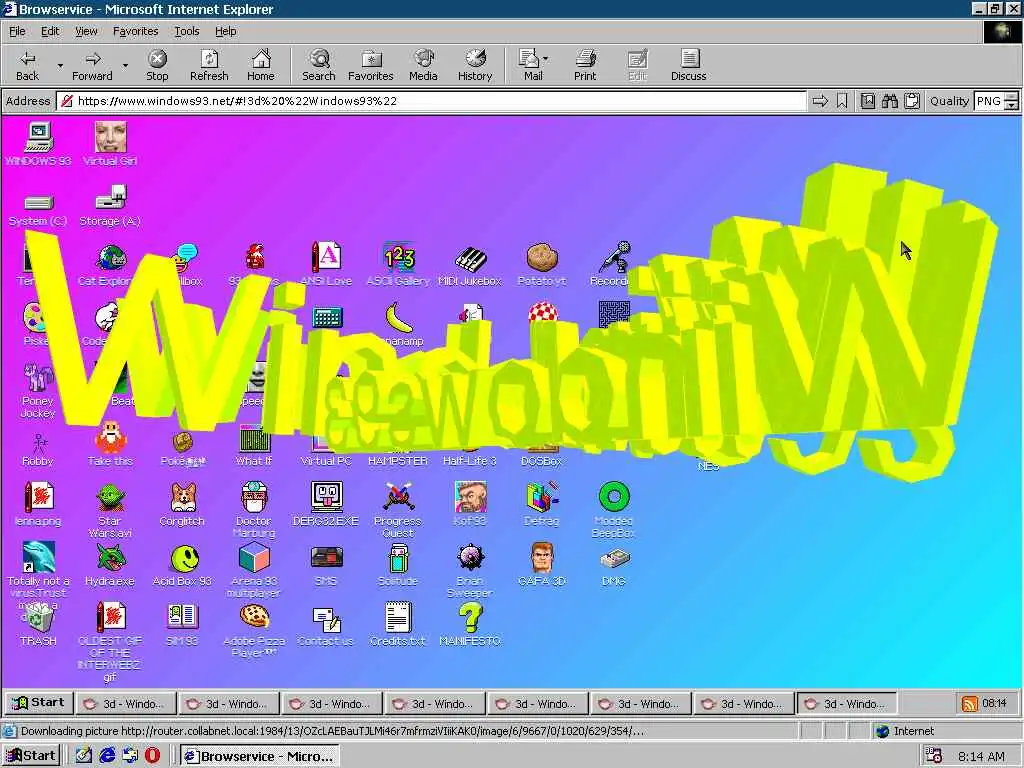Open the MANIFESTO question mark icon
The height and width of the screenshot is (768, 1024).
tap(470, 624)
